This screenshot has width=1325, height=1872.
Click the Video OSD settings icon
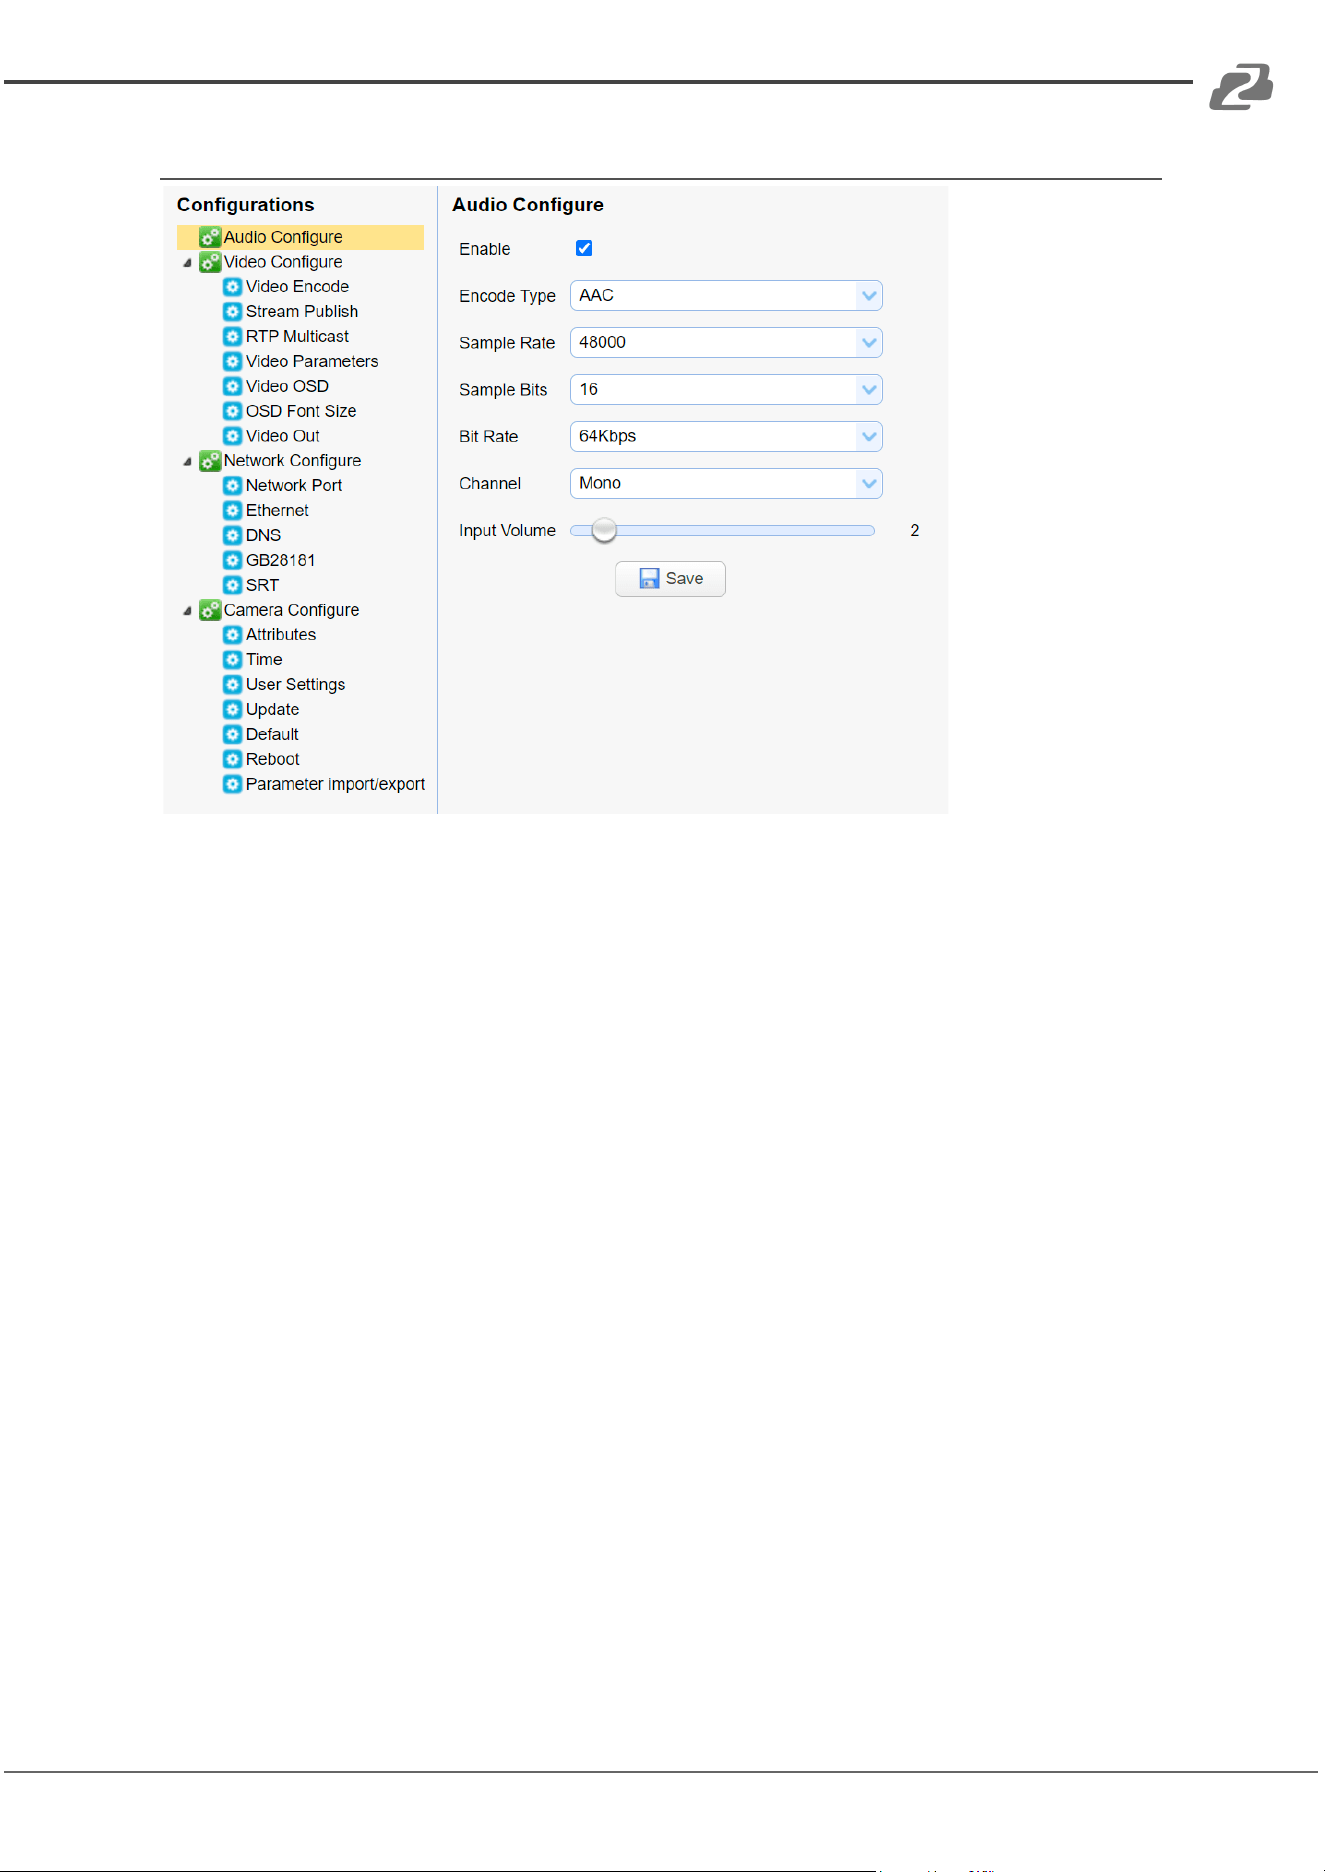click(232, 386)
